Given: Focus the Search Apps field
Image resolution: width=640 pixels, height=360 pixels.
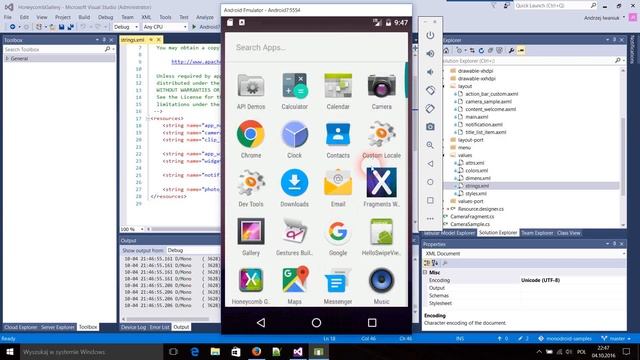Looking at the screenshot, I should point(316,47).
